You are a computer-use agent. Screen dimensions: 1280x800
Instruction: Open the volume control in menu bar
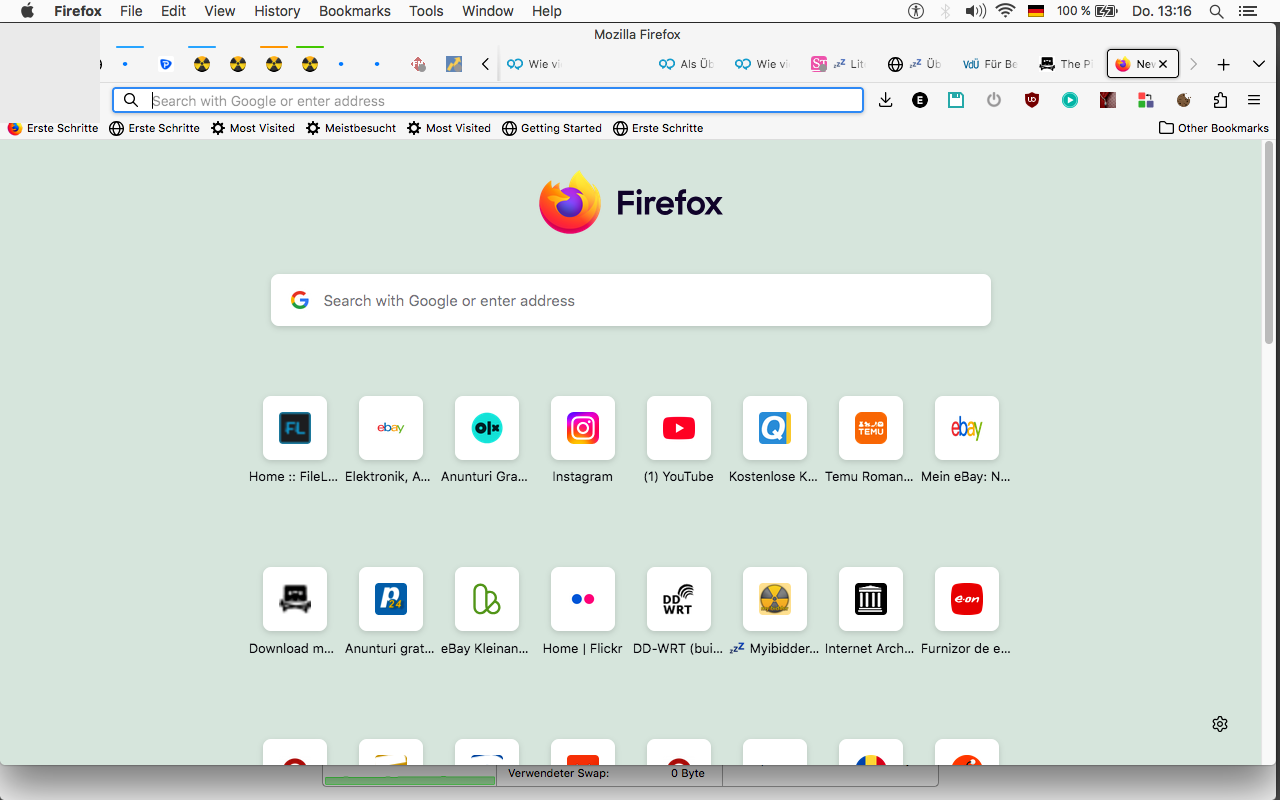[x=975, y=11]
